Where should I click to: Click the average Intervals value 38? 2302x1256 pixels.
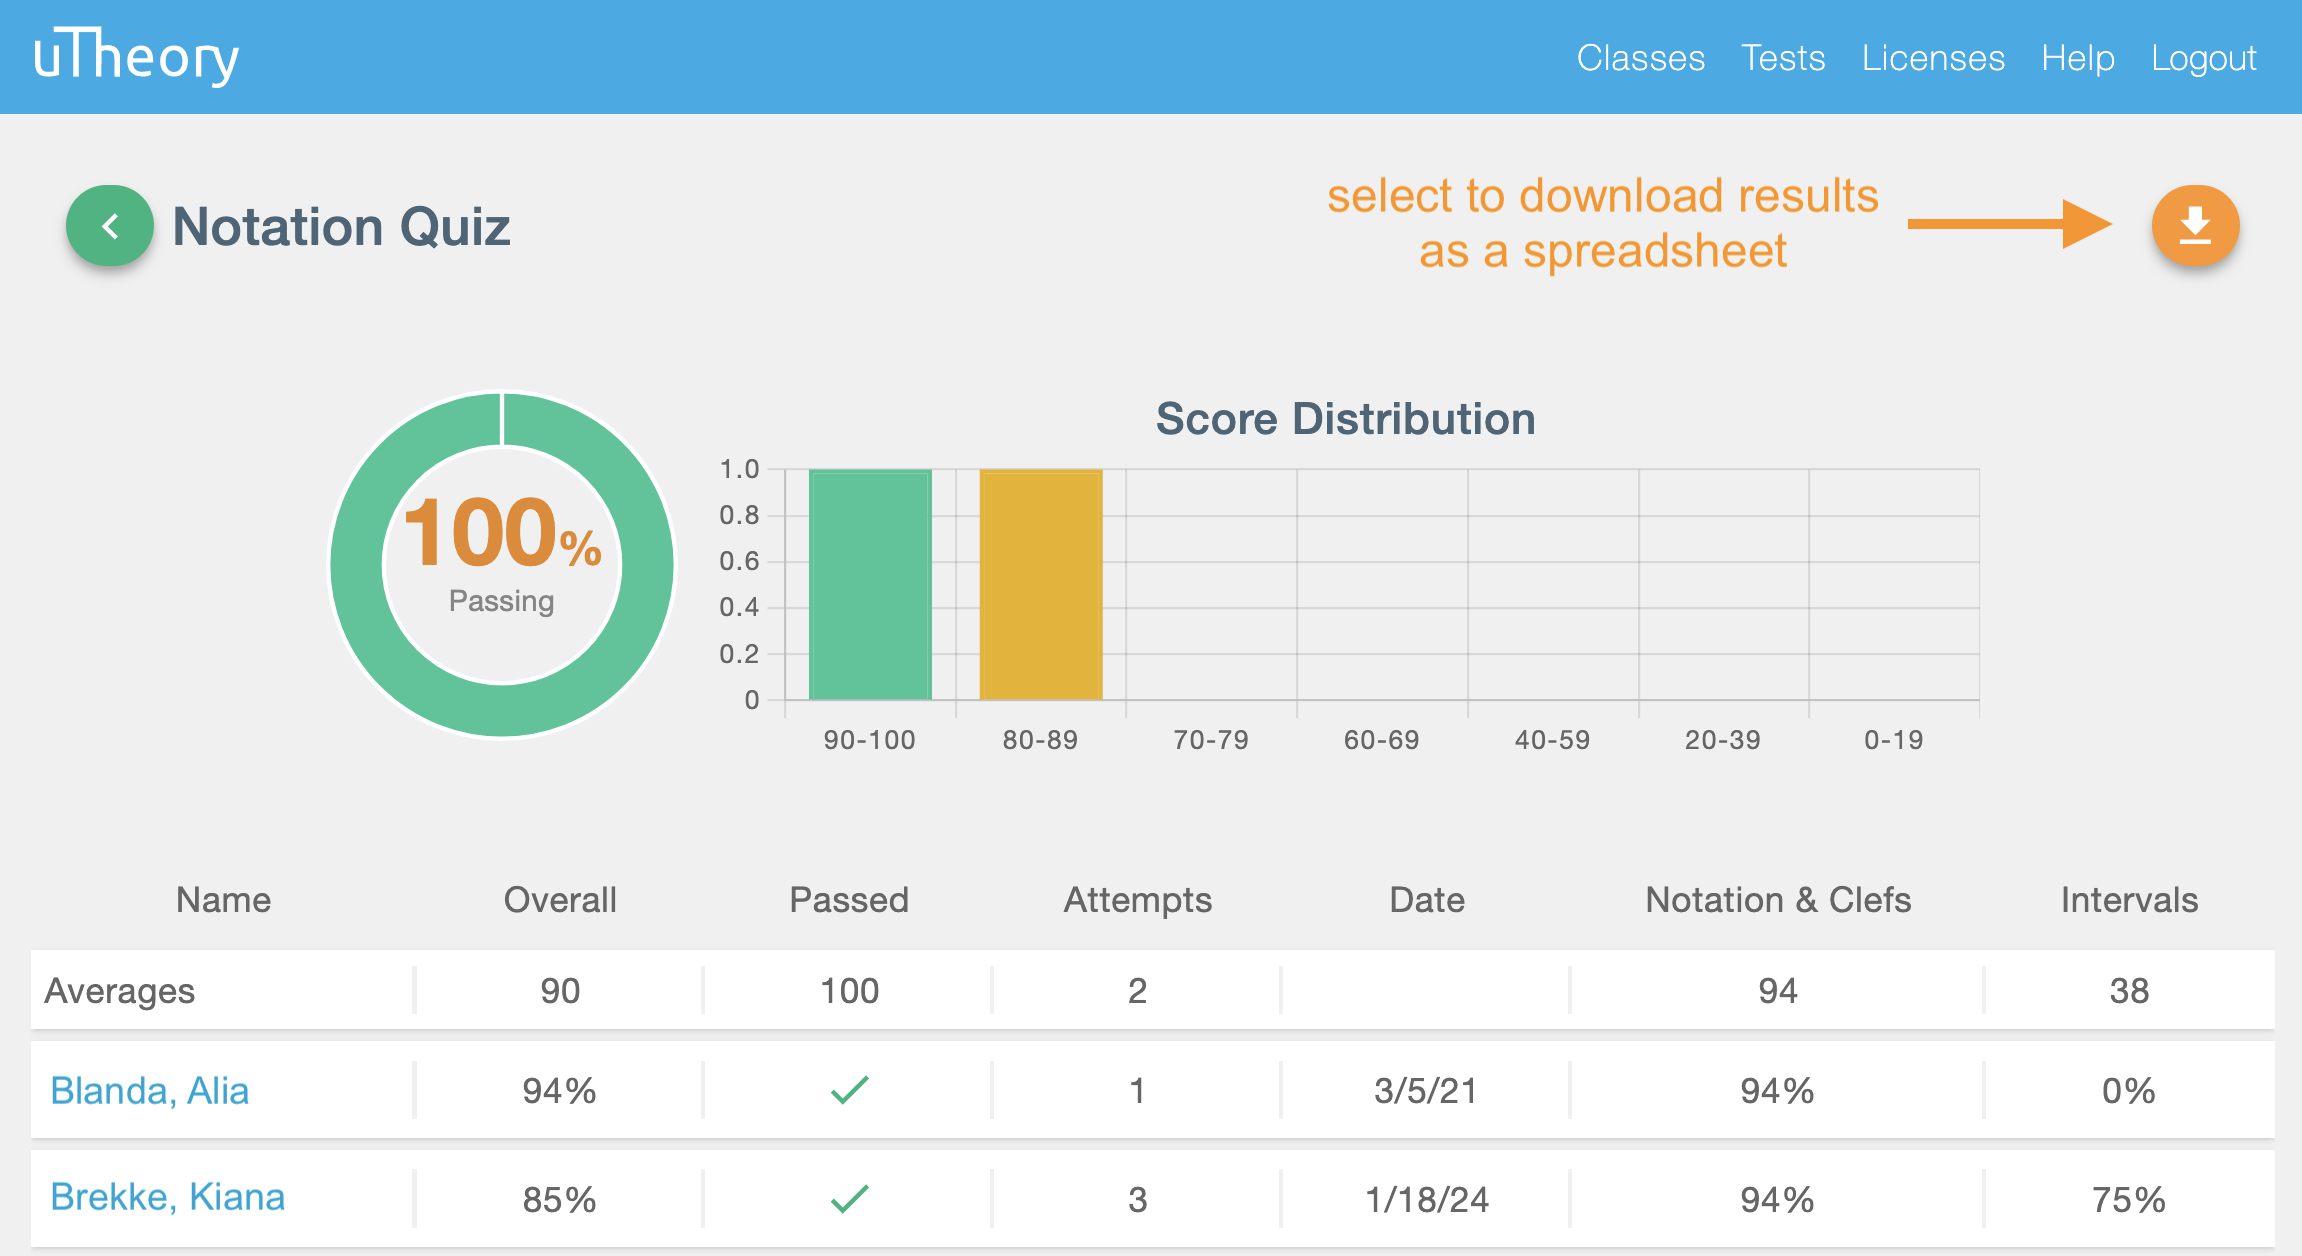tap(2129, 990)
